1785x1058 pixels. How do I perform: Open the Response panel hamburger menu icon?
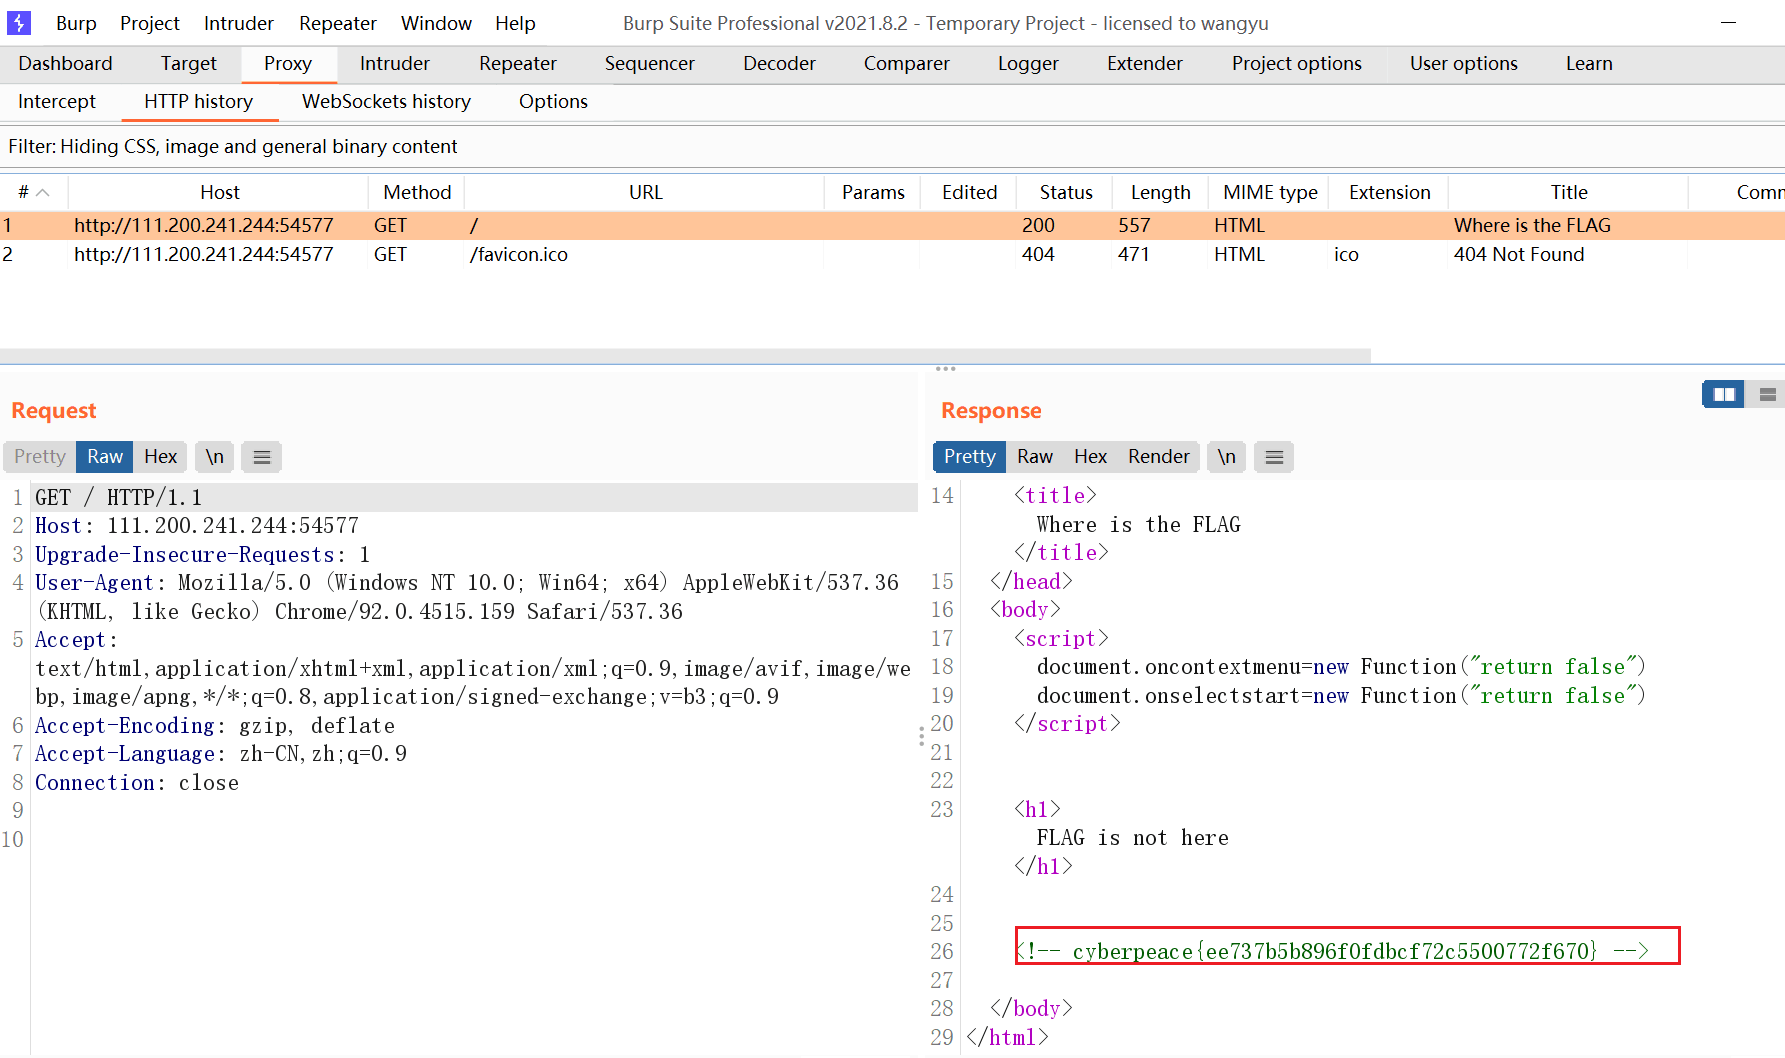point(1274,457)
